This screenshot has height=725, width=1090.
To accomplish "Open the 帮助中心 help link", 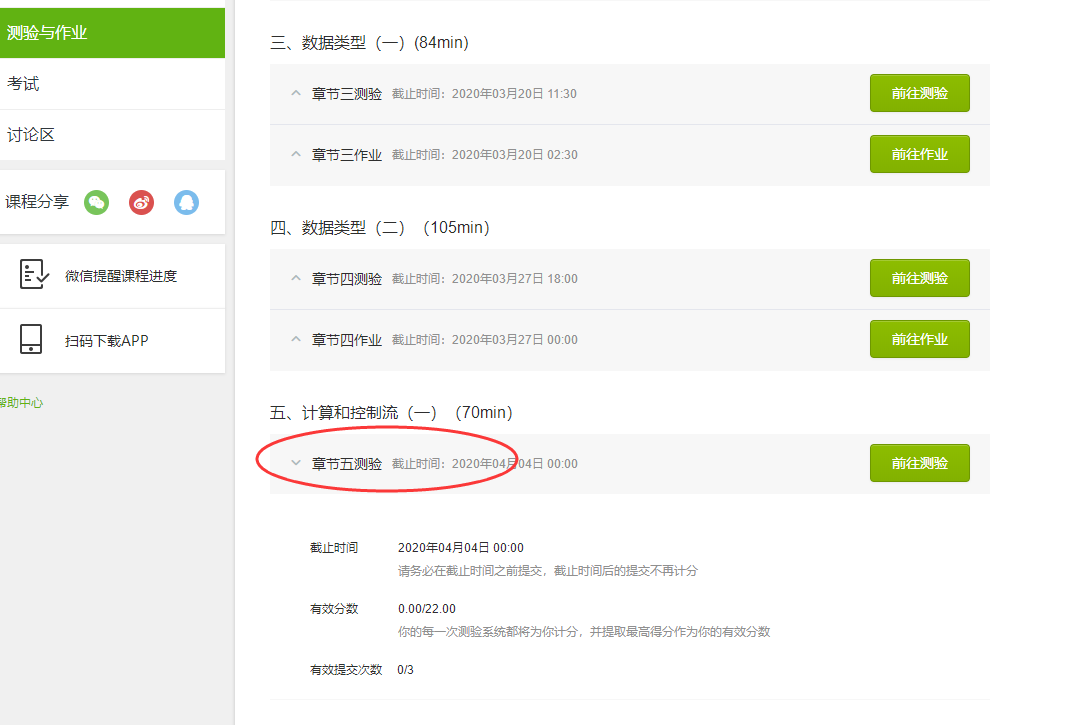I will [21, 403].
